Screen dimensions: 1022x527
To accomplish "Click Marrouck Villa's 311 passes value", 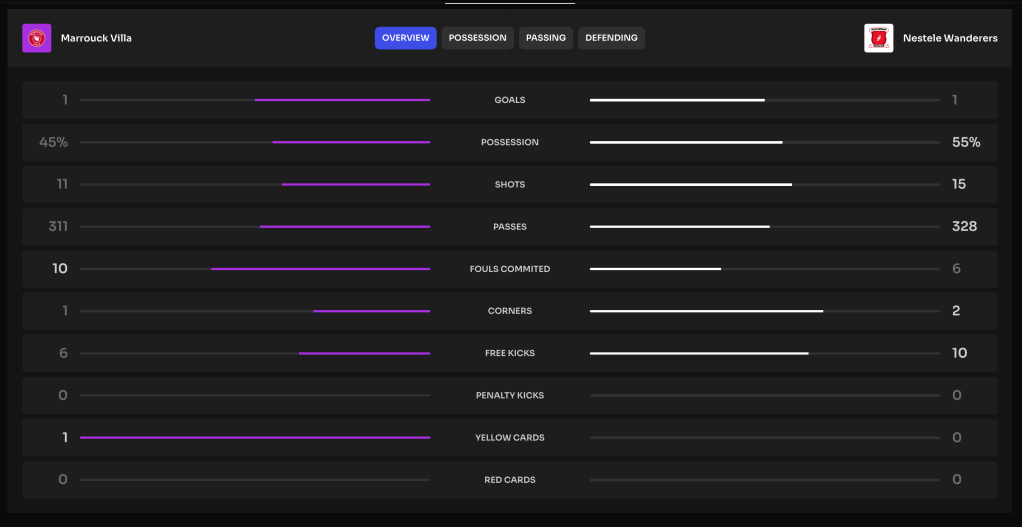I will (58, 227).
